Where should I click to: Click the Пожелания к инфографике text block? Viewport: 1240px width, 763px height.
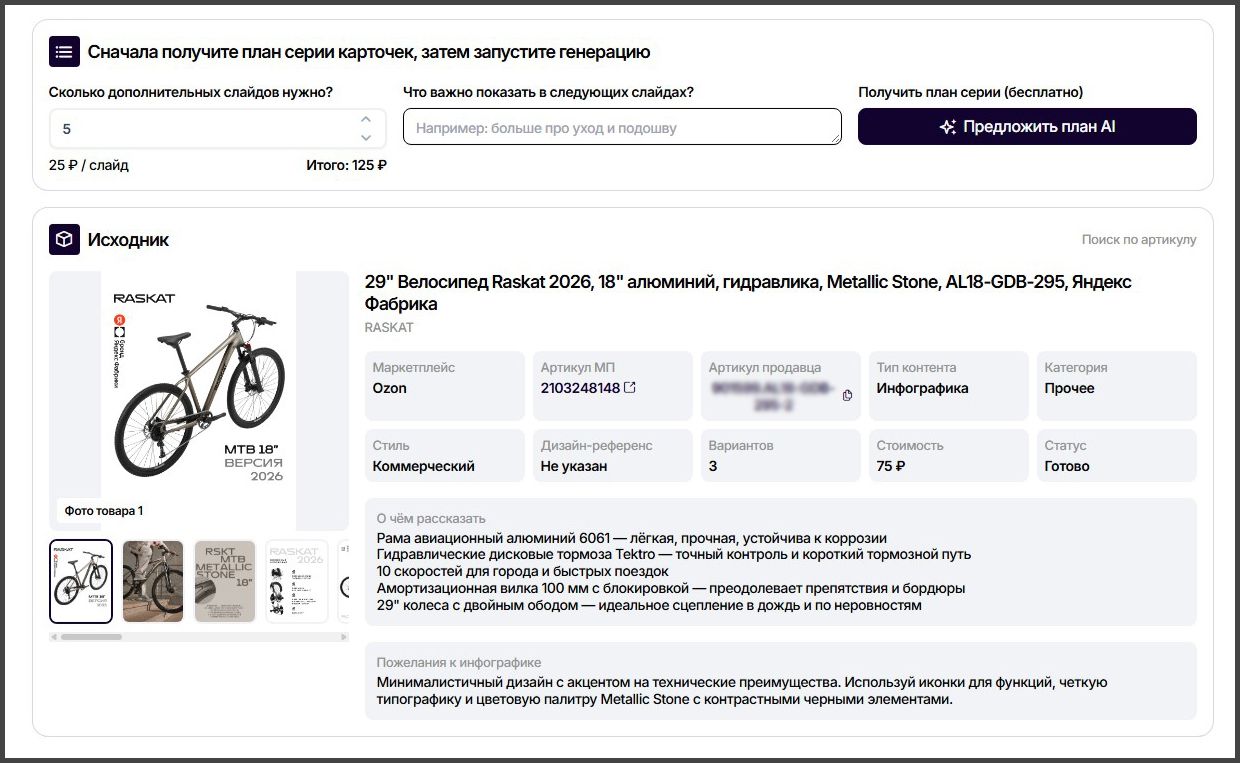click(780, 681)
